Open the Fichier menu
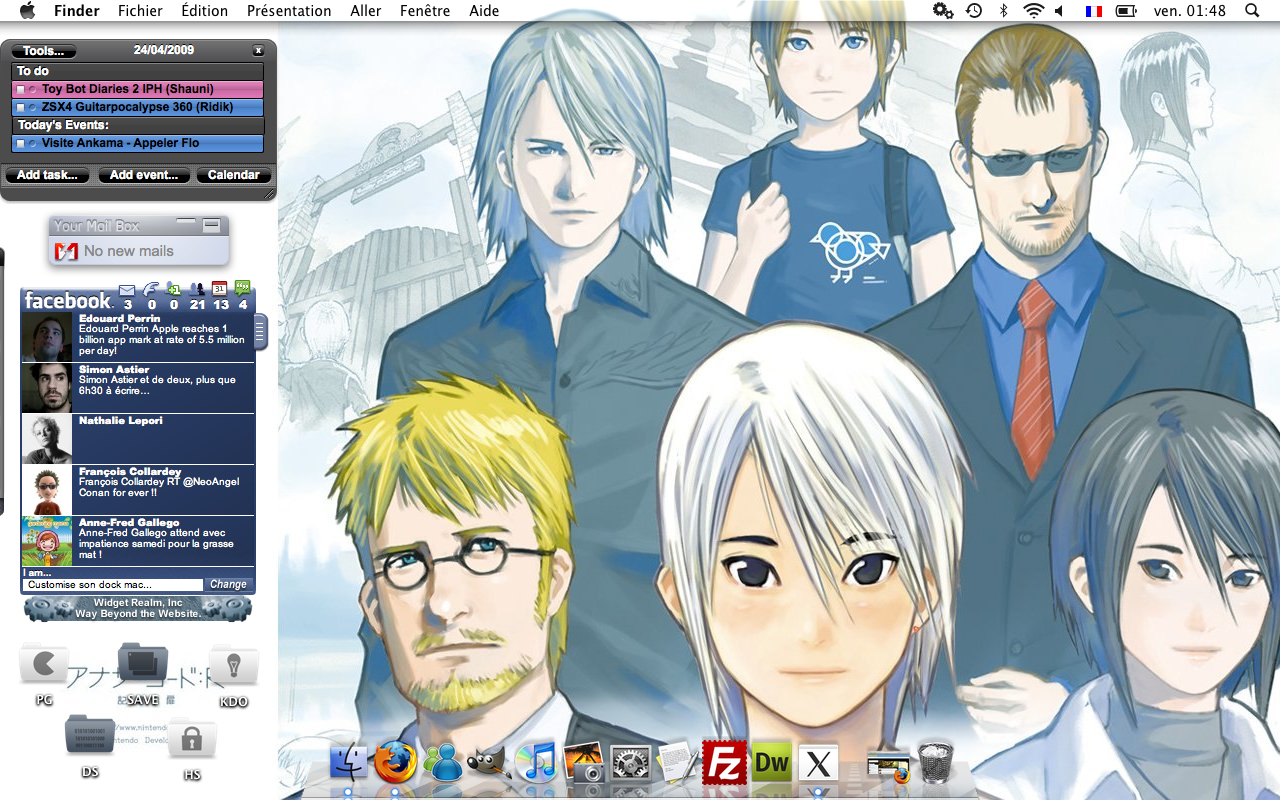This screenshot has width=1280, height=800. 140,11
